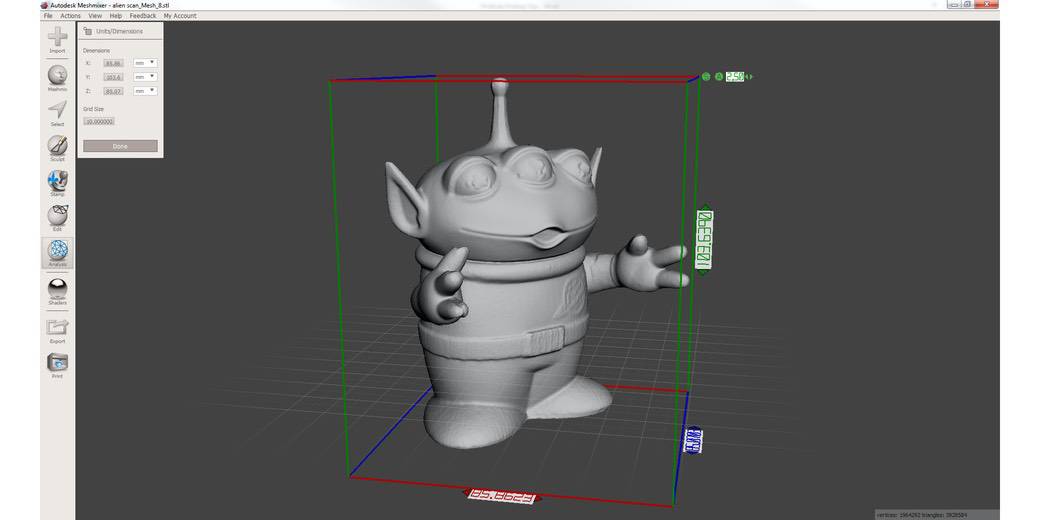Image resolution: width=1040 pixels, height=520 pixels.
Task: Click the Export icon
Action: click(57, 327)
